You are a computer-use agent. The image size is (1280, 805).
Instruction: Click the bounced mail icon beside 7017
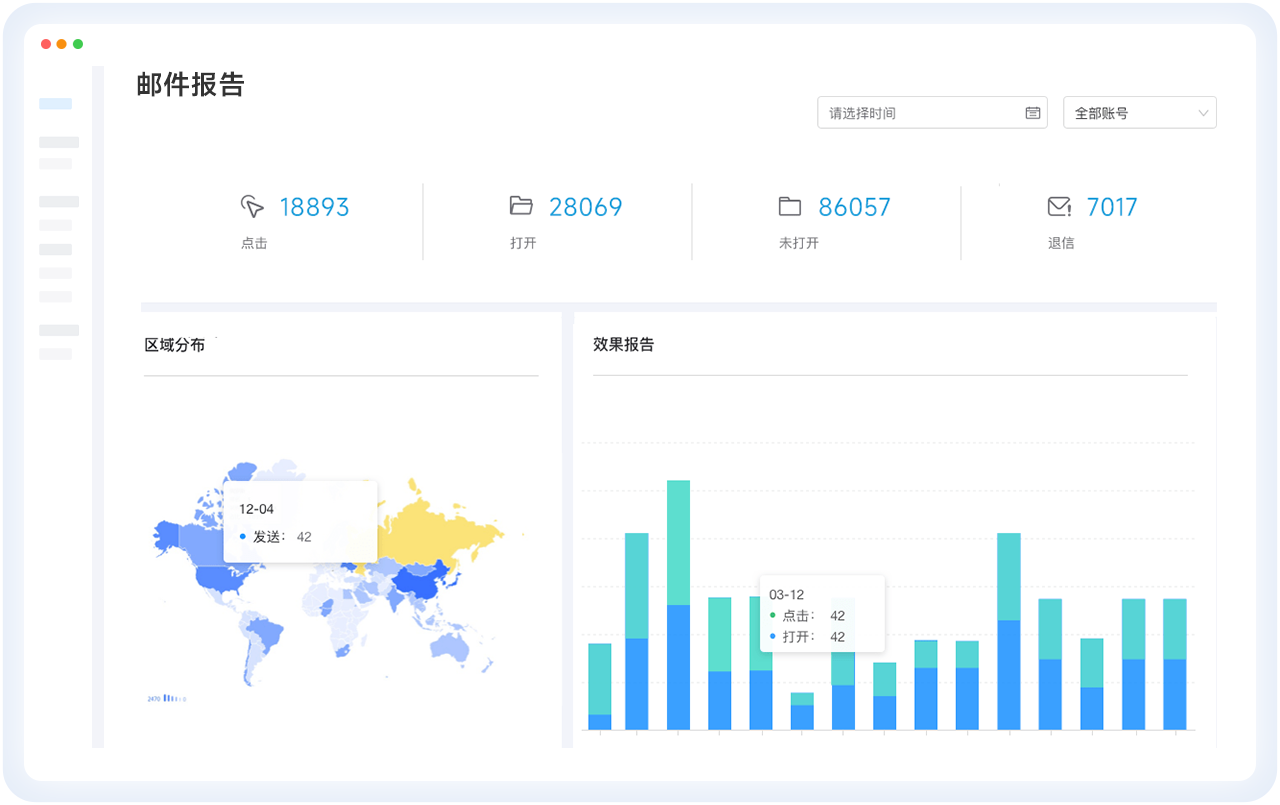1059,207
